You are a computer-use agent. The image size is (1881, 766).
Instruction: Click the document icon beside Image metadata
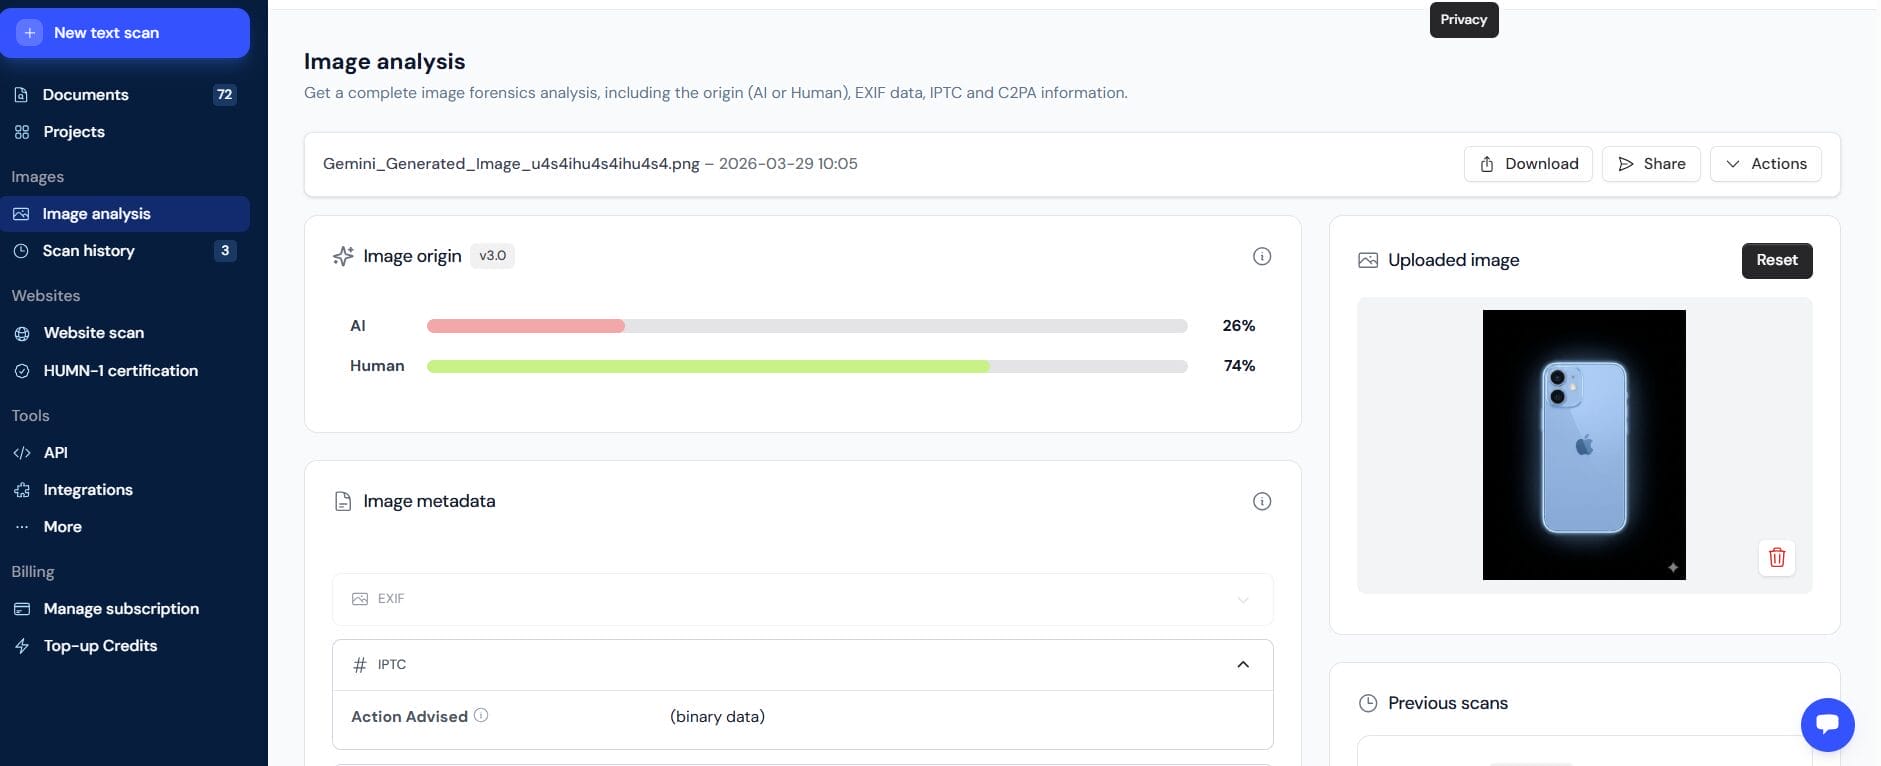pyautogui.click(x=343, y=502)
